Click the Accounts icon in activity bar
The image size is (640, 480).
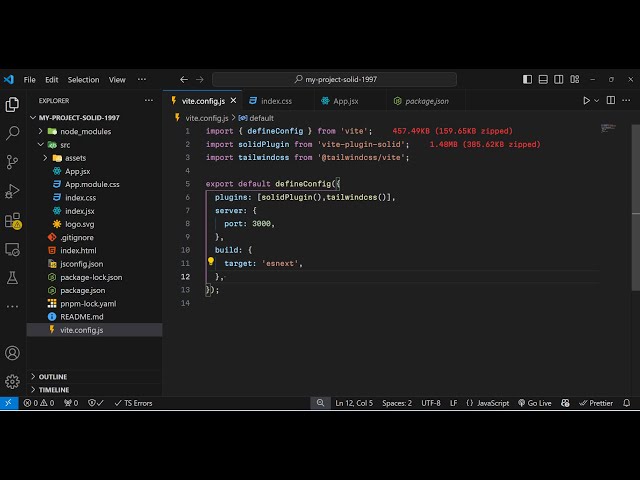click(12, 353)
